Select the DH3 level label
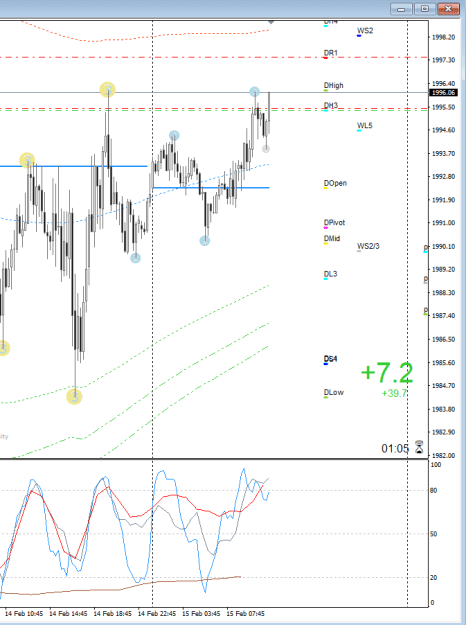 [x=330, y=106]
